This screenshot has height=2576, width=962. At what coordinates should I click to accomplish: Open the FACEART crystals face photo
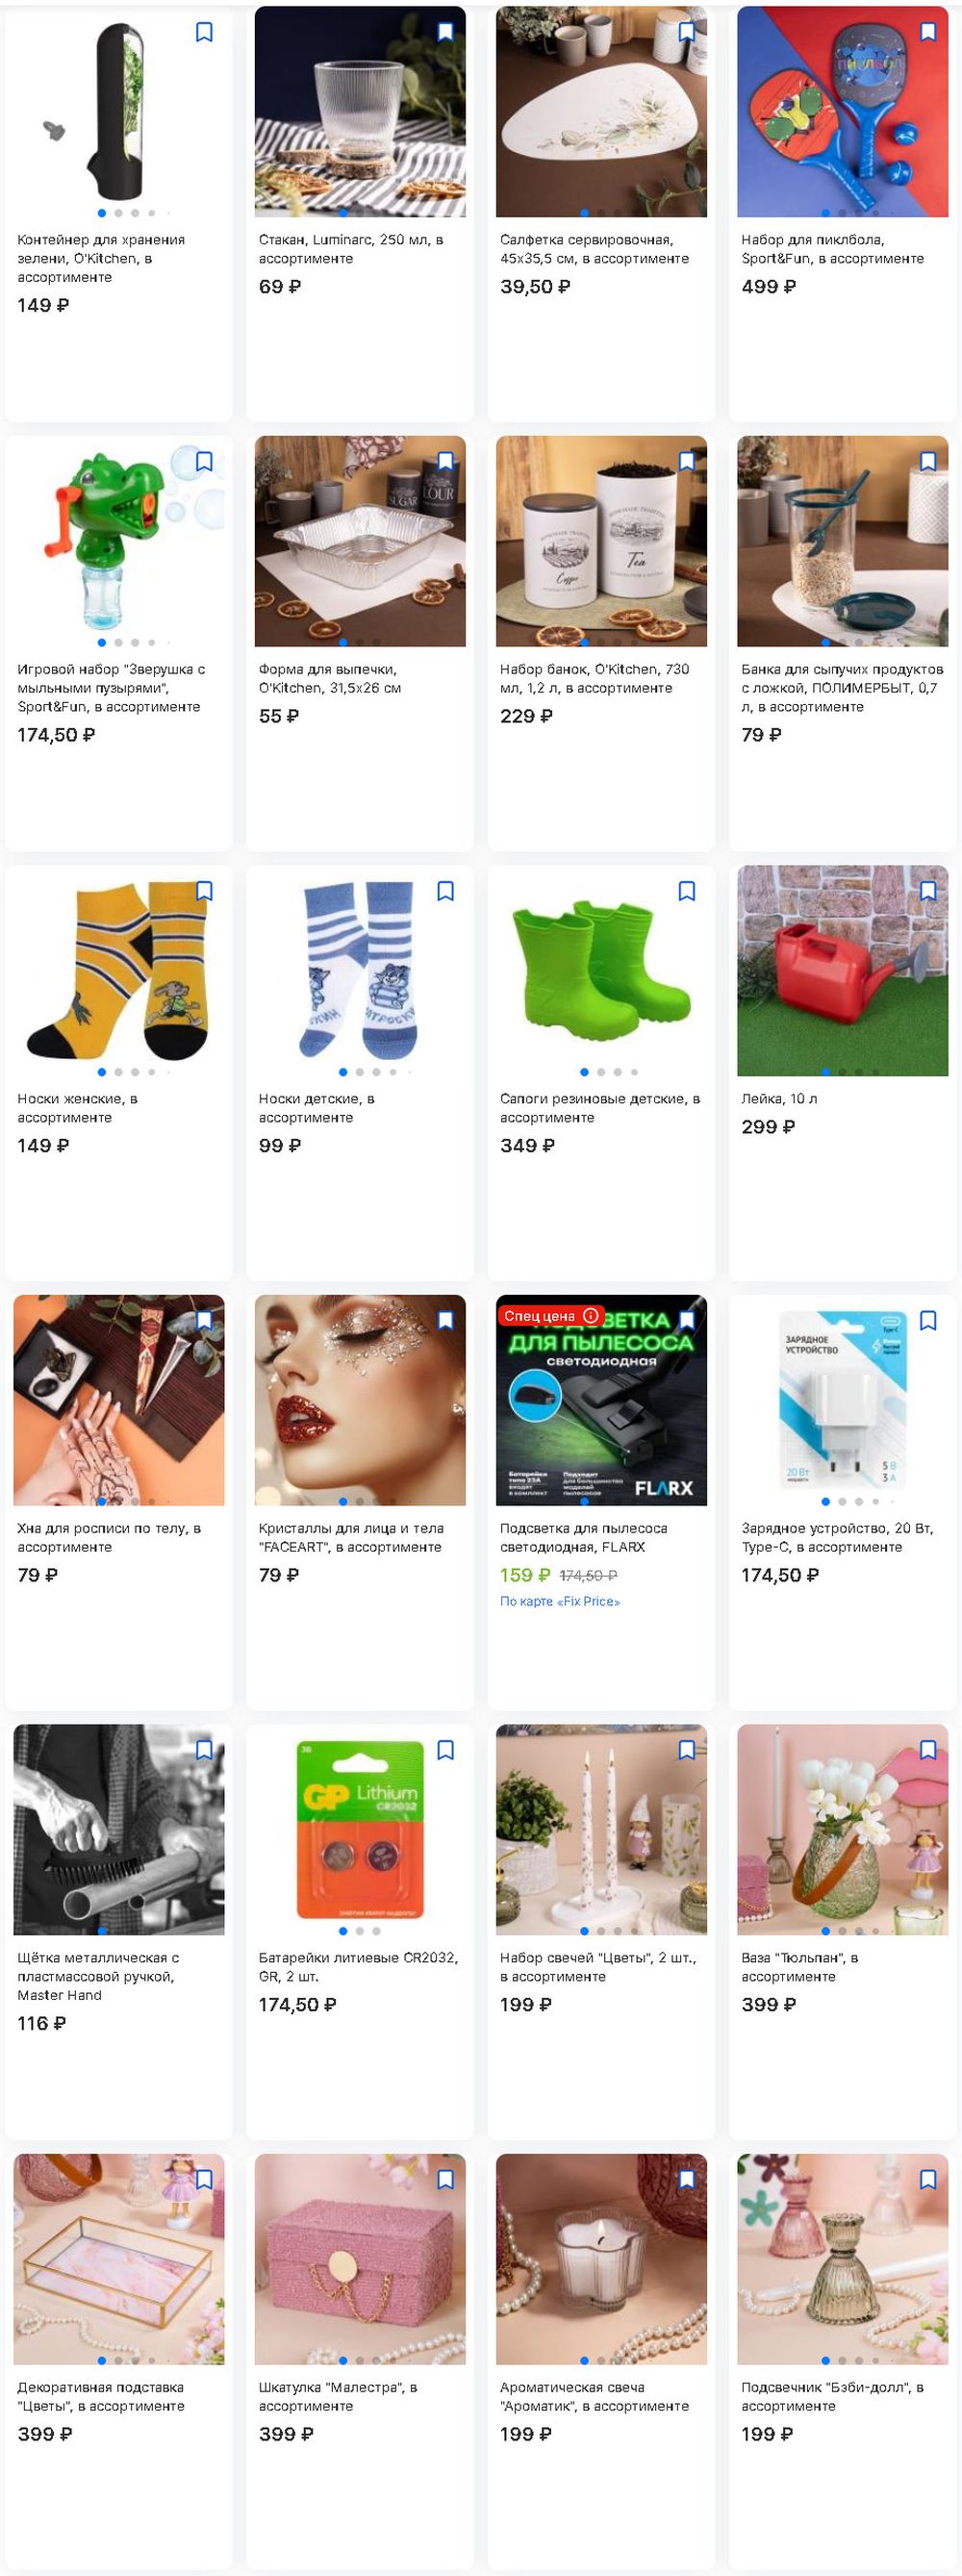(x=360, y=1400)
